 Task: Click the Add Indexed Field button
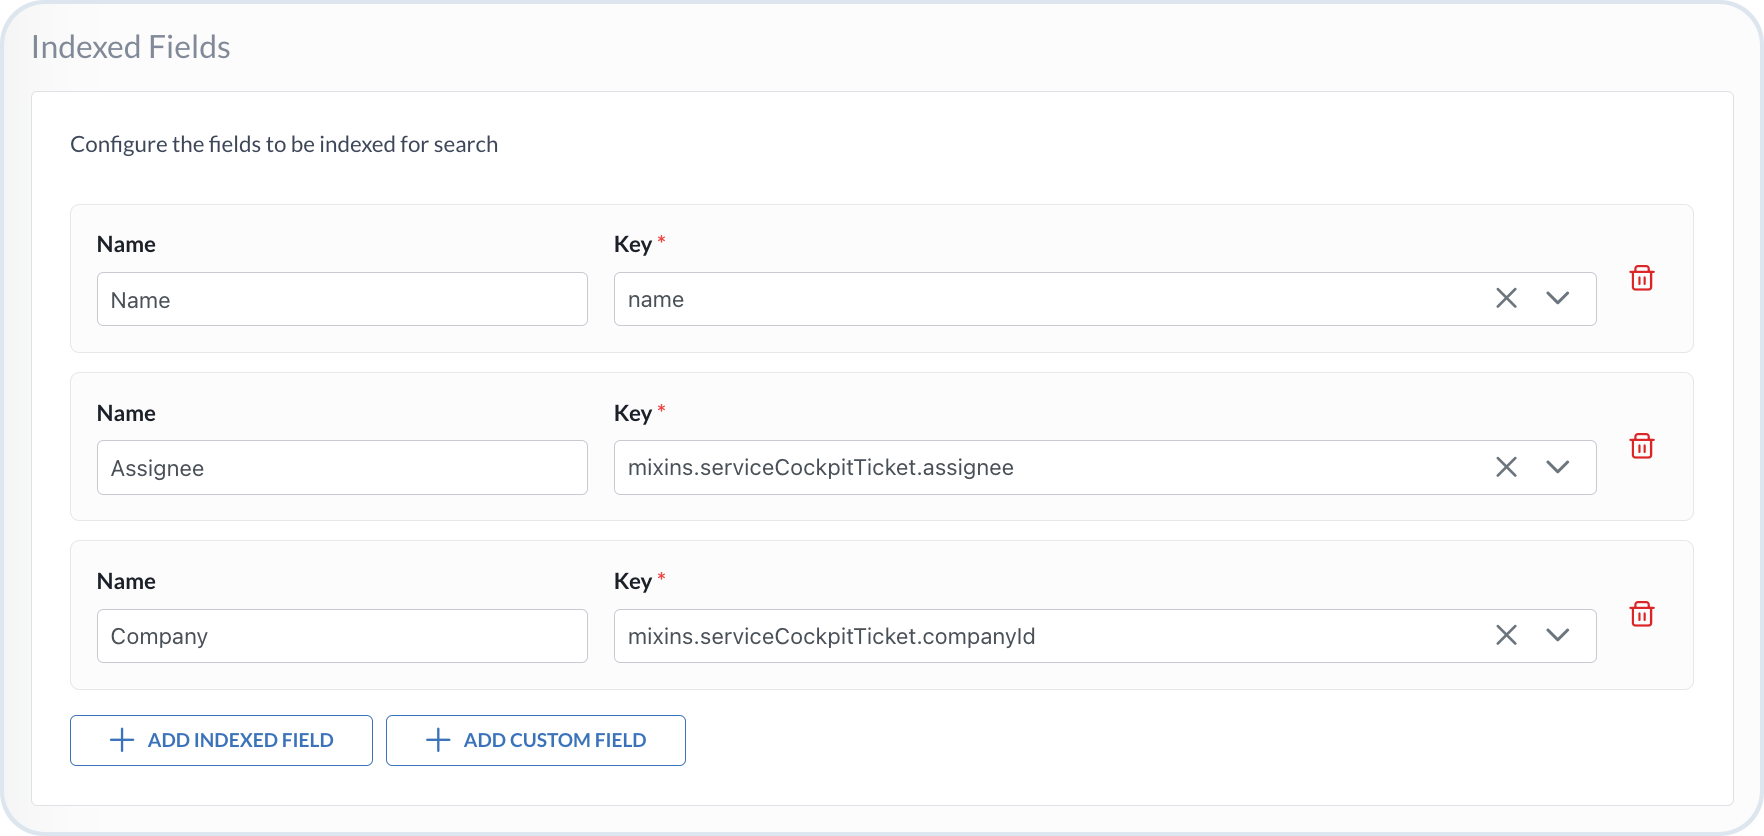pos(221,740)
